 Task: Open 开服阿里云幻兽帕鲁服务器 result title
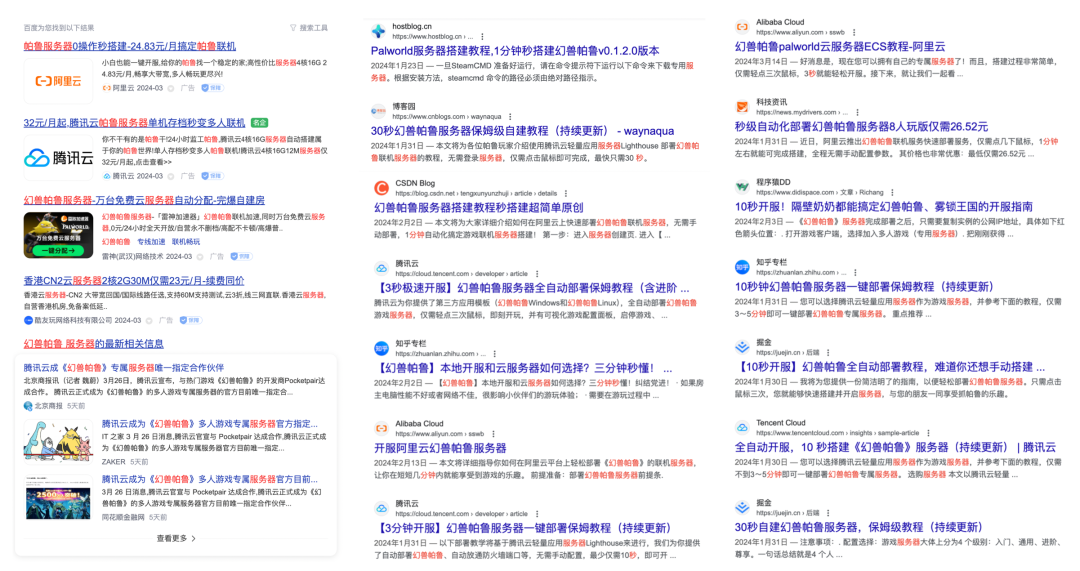[x=440, y=448]
